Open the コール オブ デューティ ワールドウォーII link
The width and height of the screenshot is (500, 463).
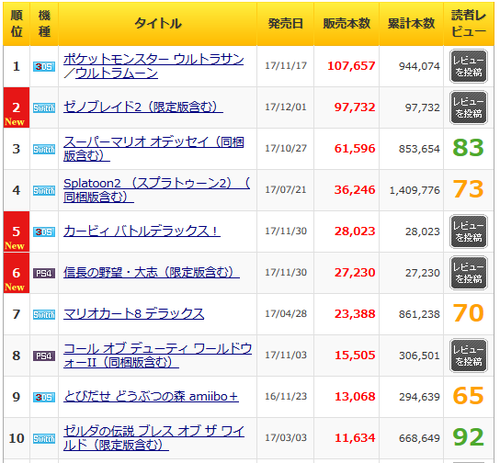pos(158,355)
